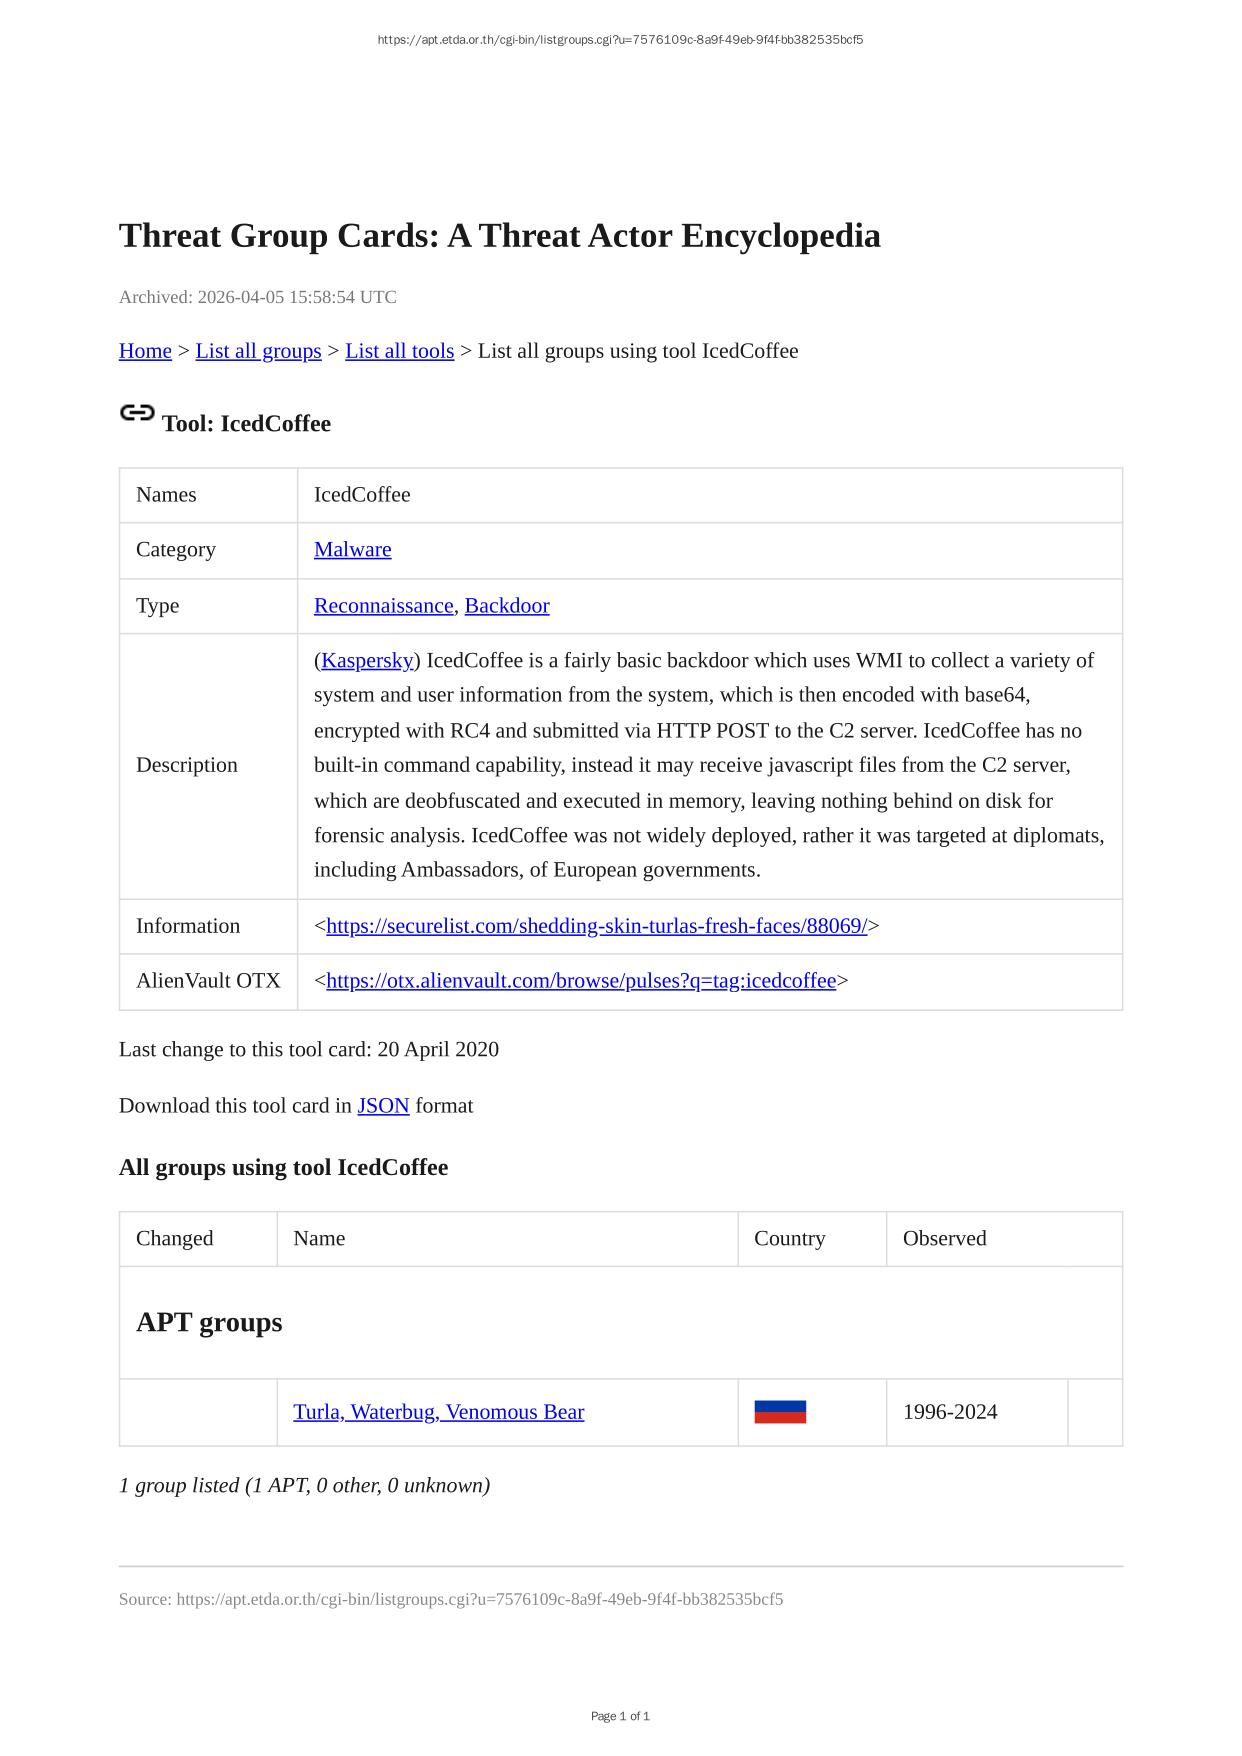This screenshot has width=1242, height=1756.
Task: Open the AlienVault OTX icedcoffee link
Action: 581,981
